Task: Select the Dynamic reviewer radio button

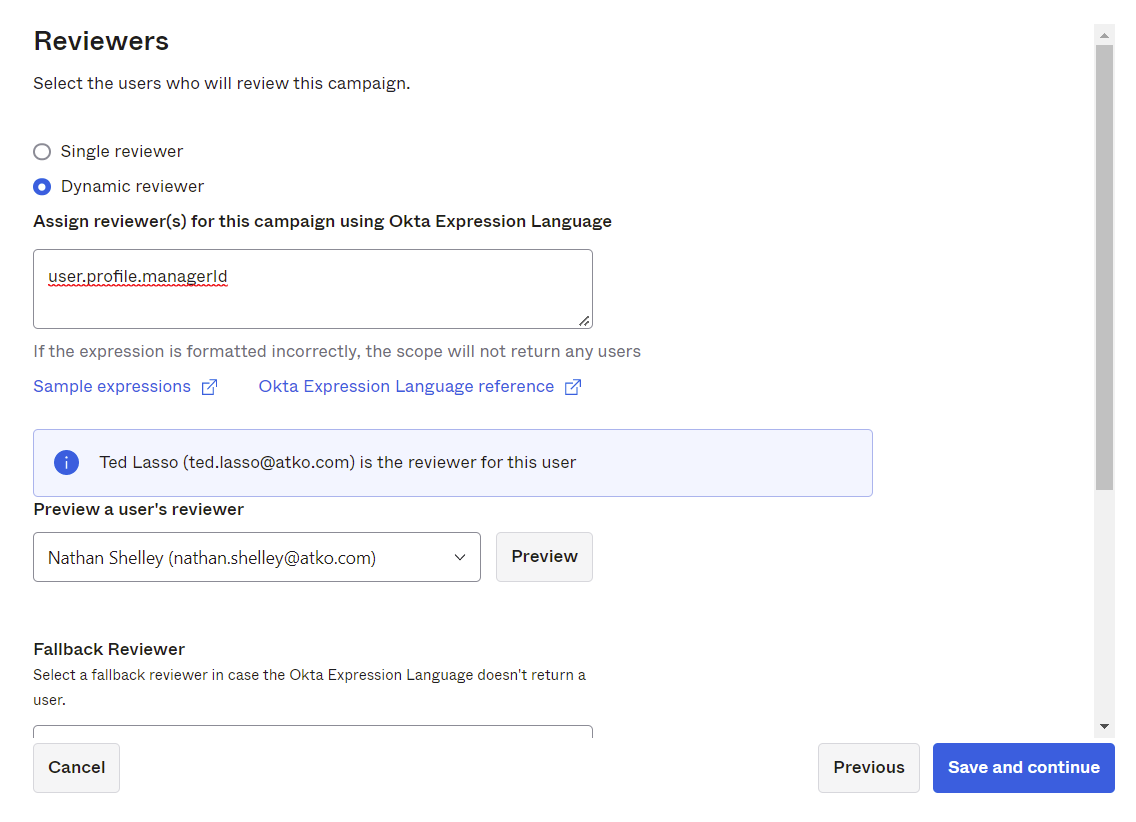Action: (x=42, y=187)
